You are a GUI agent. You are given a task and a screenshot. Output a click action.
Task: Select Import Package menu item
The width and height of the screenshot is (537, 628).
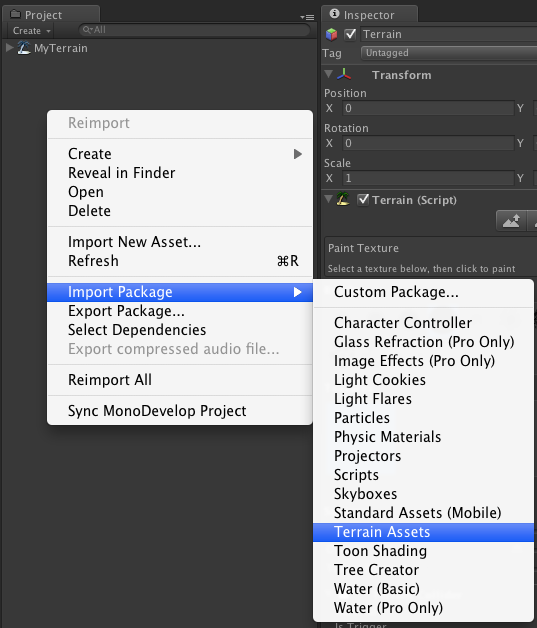[180, 292]
